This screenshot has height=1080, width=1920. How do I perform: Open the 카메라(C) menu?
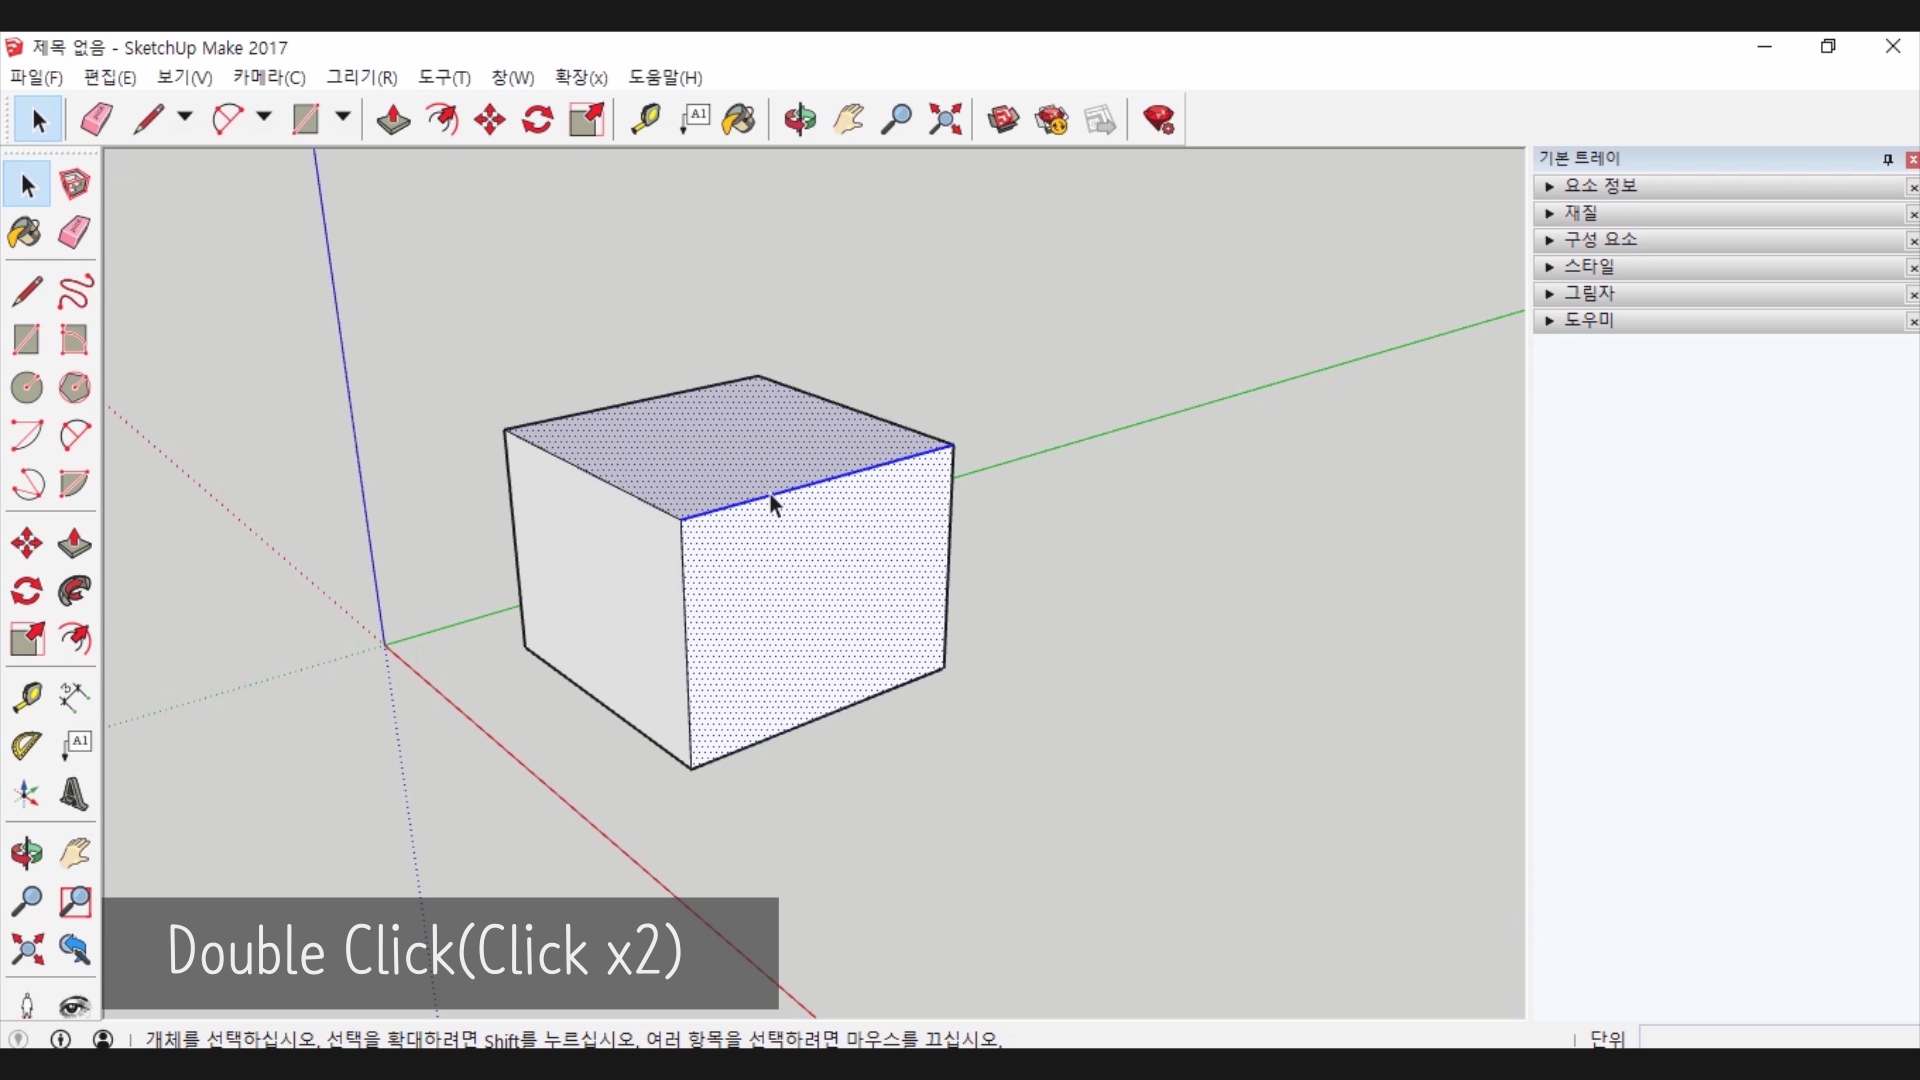click(x=268, y=78)
